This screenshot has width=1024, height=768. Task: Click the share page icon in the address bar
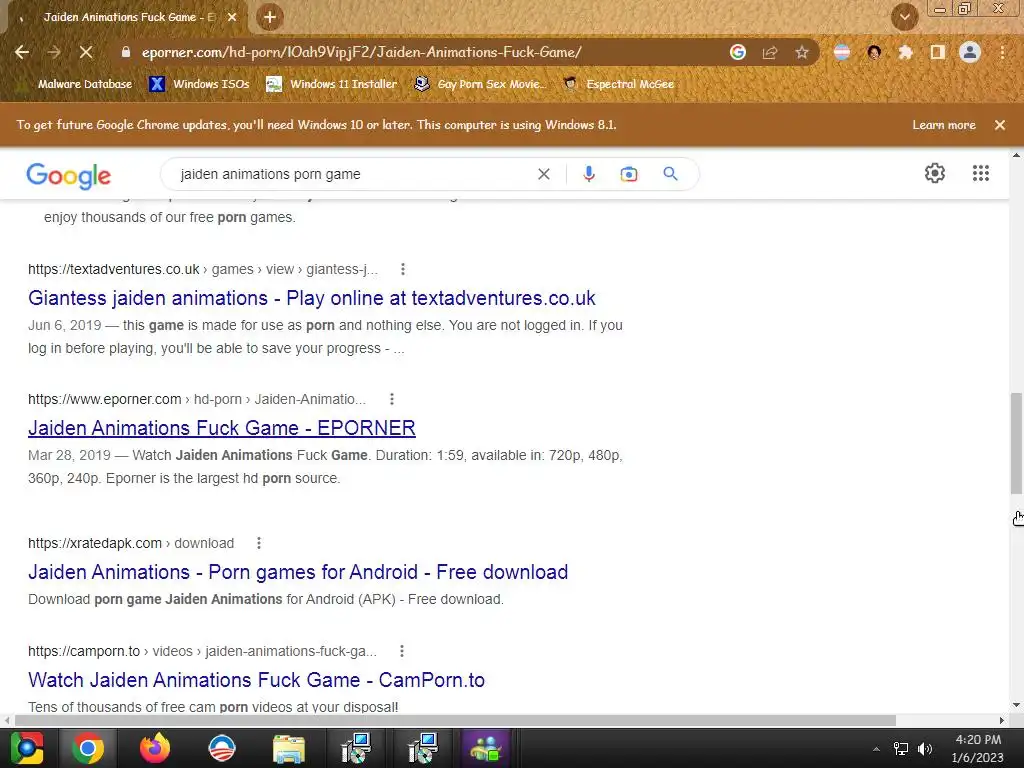pyautogui.click(x=770, y=52)
